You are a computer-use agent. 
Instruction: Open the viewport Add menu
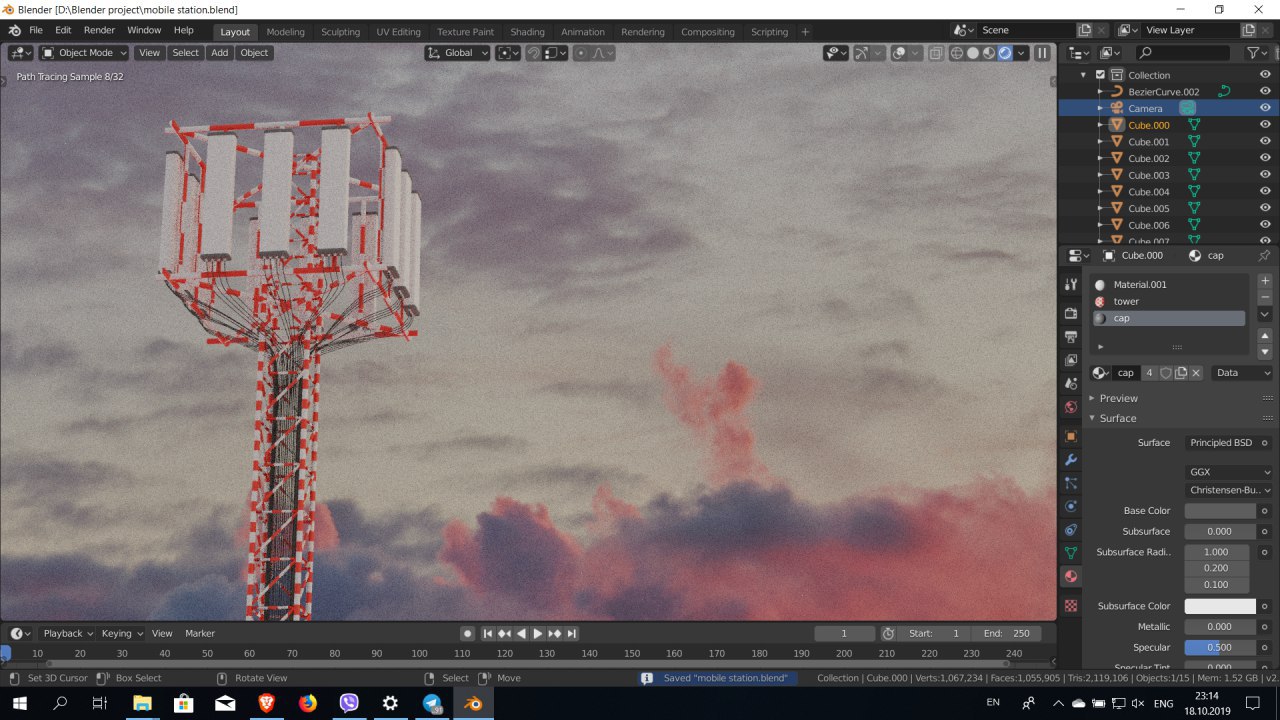coord(219,53)
